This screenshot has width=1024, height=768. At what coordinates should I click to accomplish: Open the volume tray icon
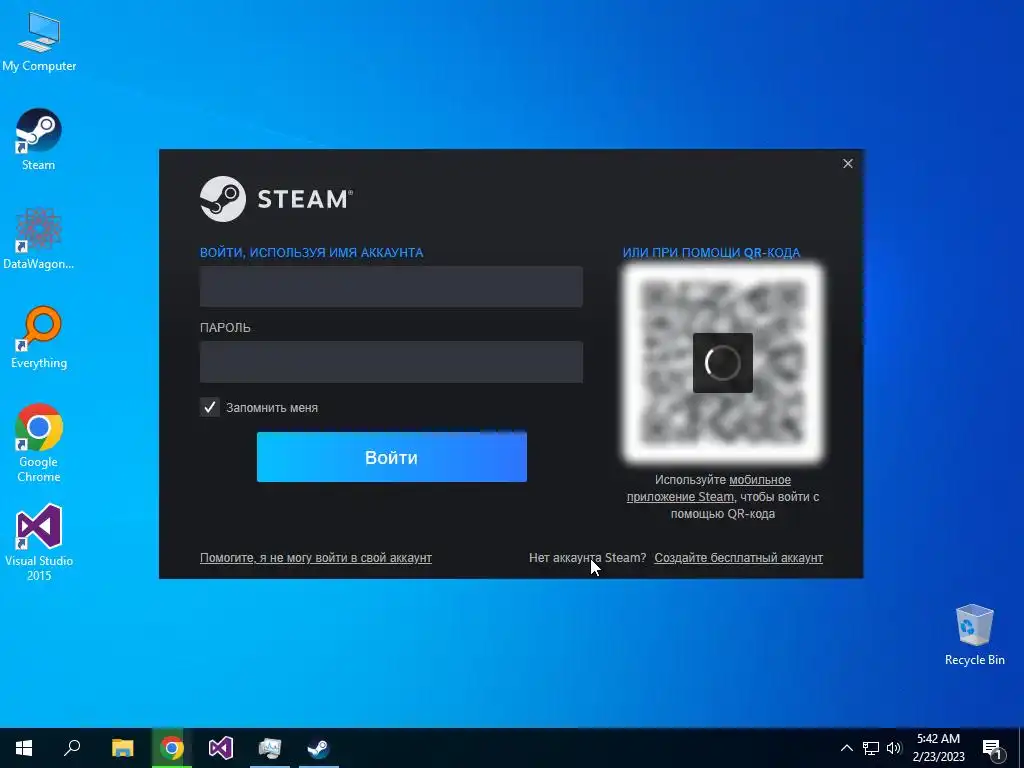coord(894,748)
